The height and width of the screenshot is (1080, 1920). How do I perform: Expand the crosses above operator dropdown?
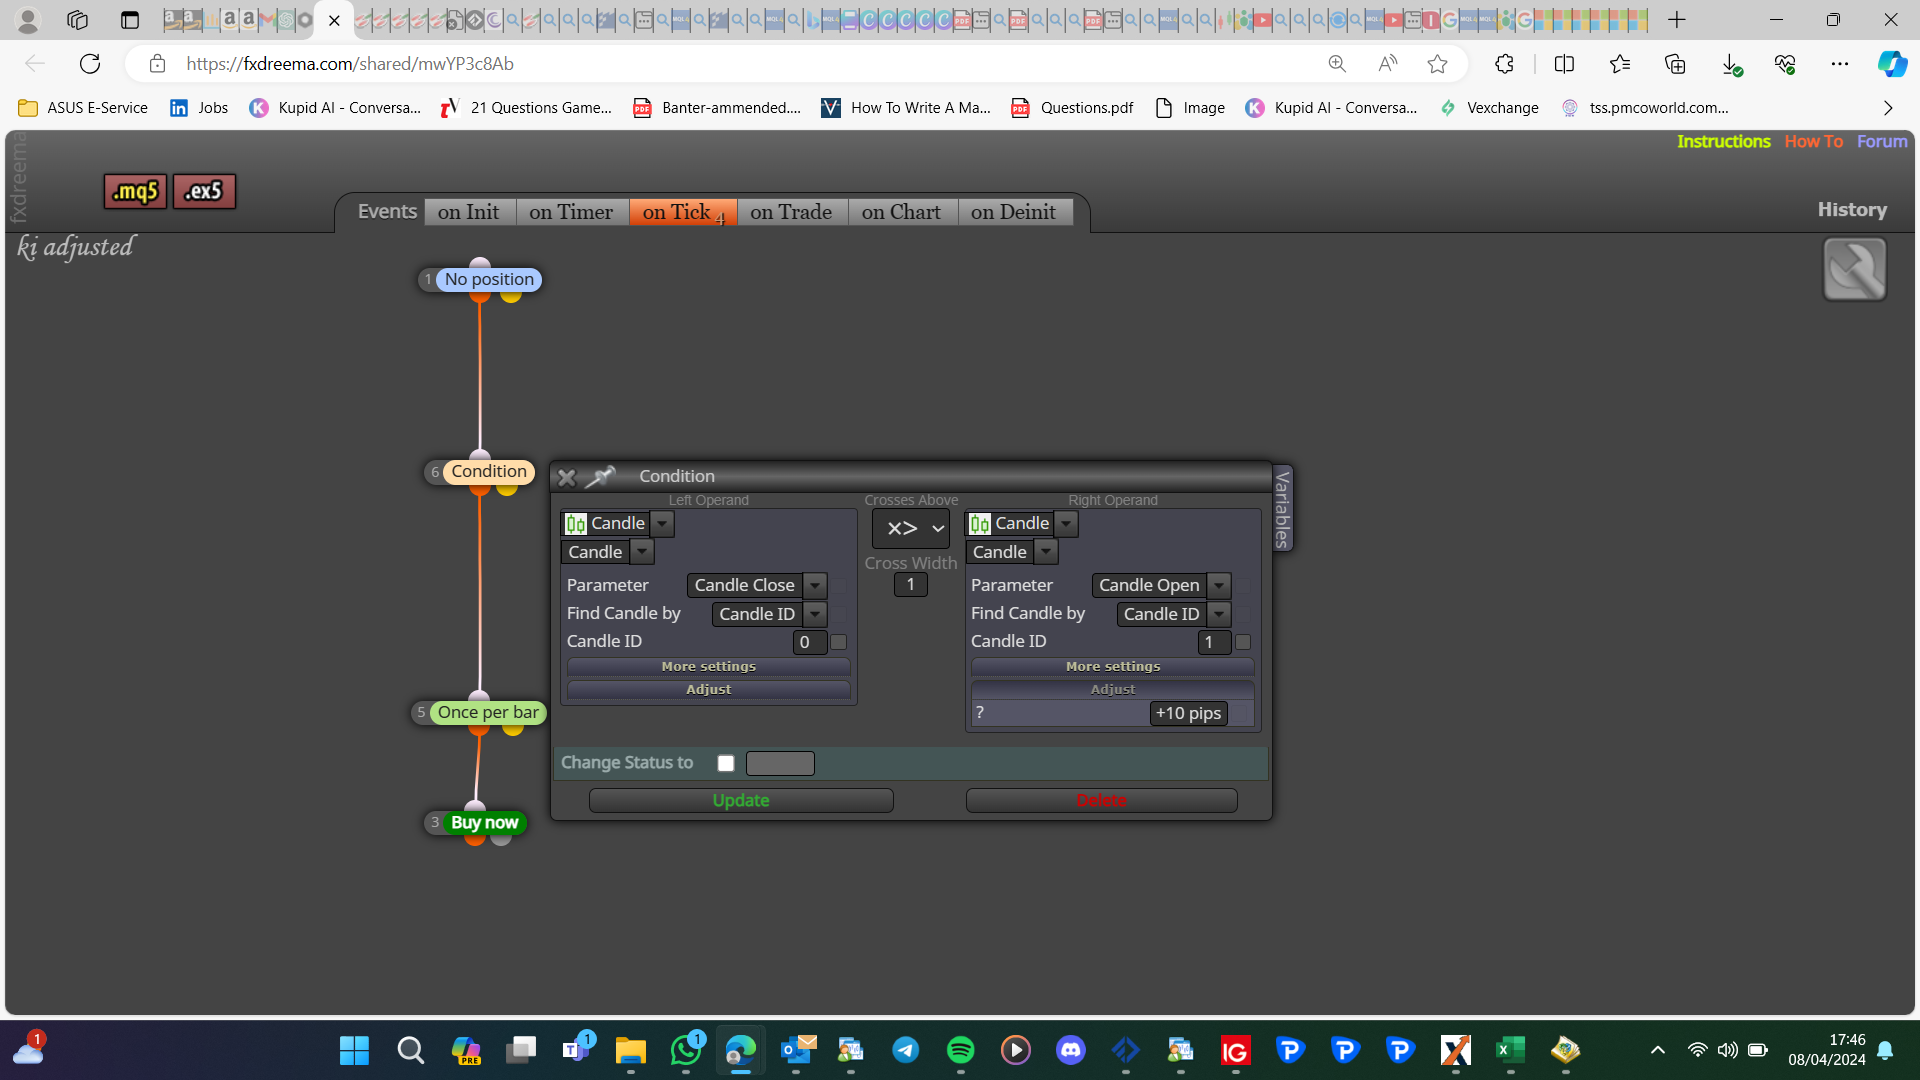pos(911,528)
